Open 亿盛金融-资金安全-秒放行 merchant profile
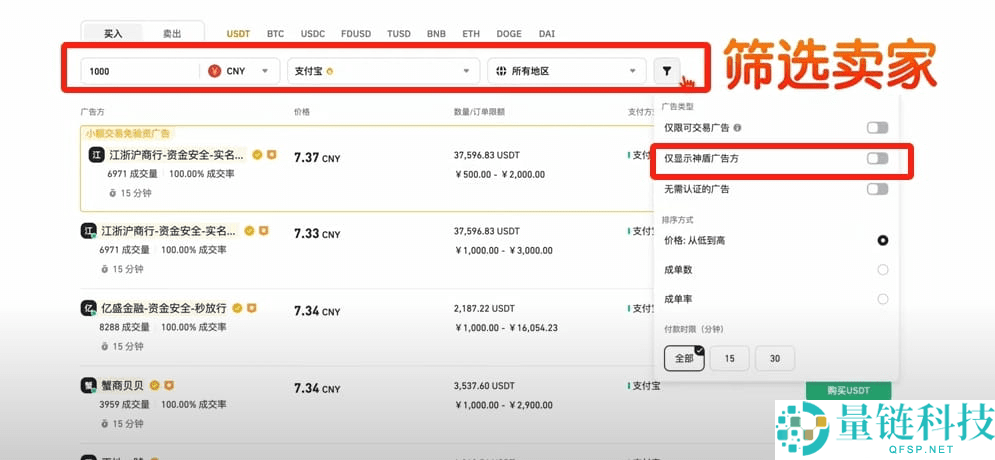 click(x=164, y=308)
